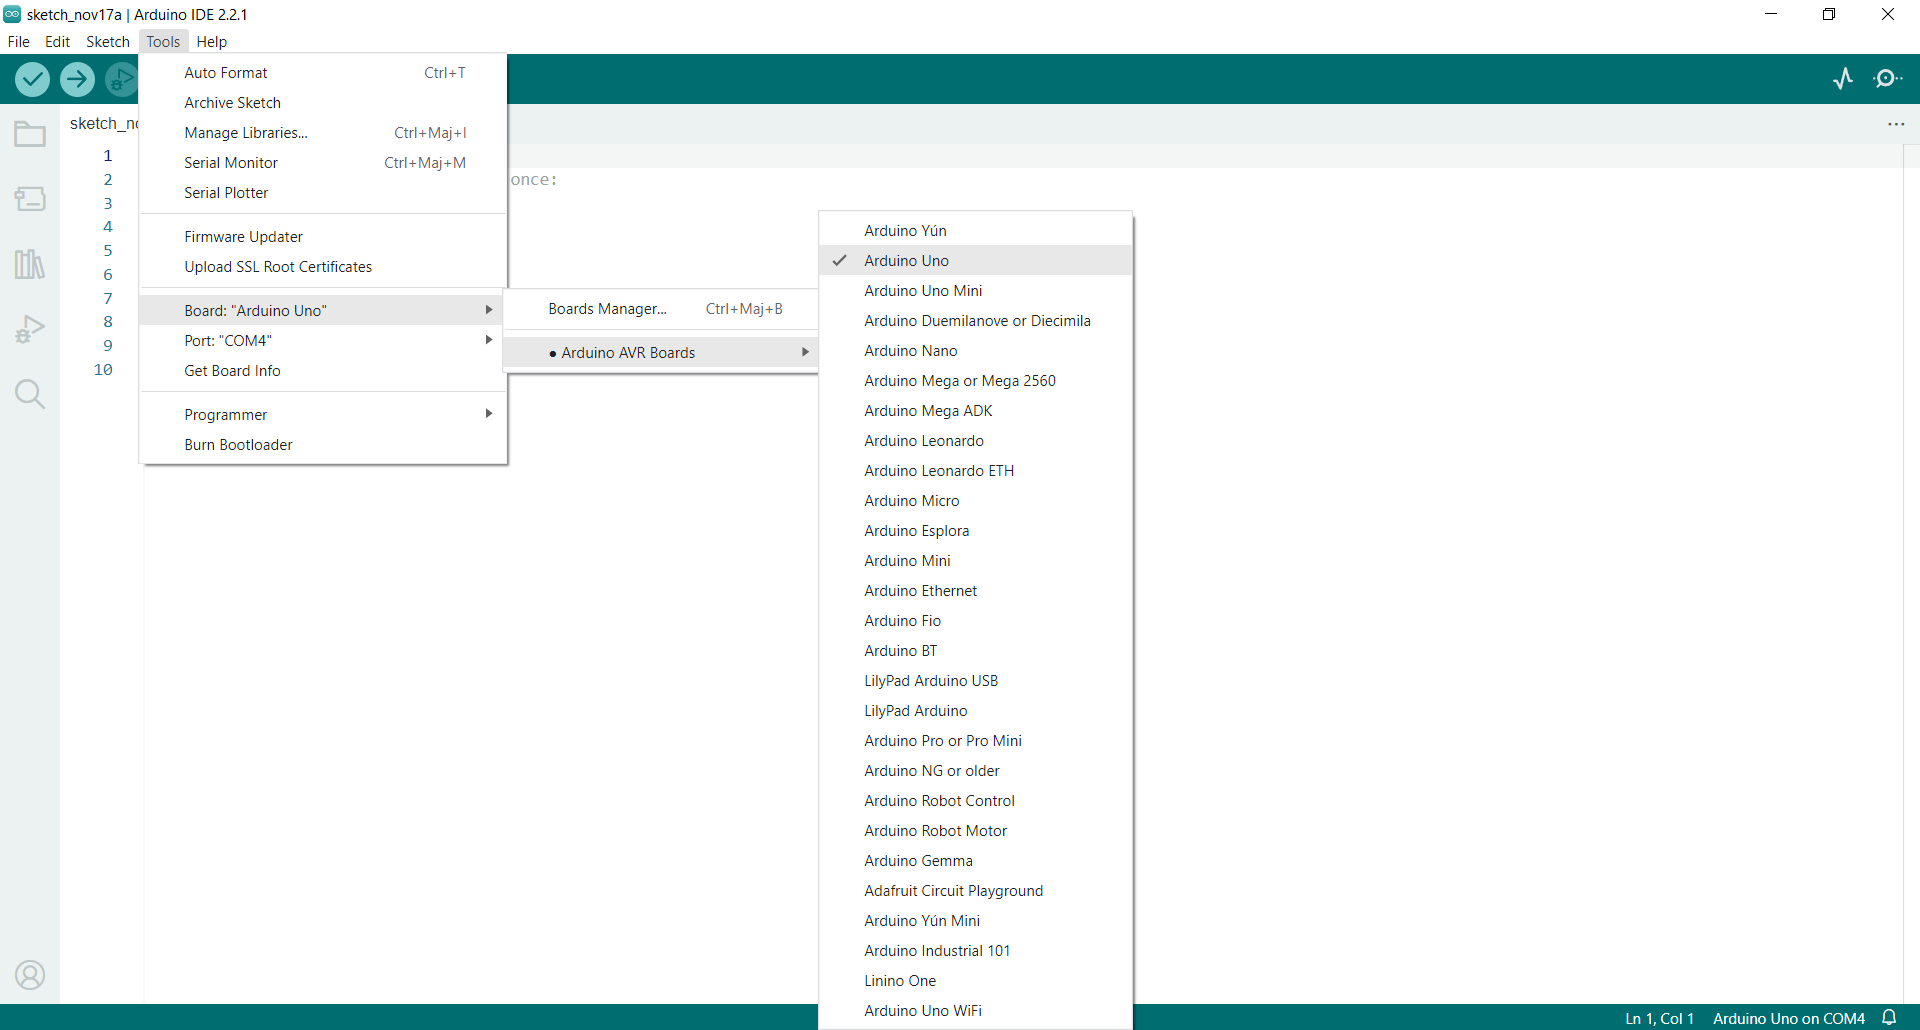Select the Arduino Robot Motor board
Image resolution: width=1920 pixels, height=1030 pixels.
975,831
